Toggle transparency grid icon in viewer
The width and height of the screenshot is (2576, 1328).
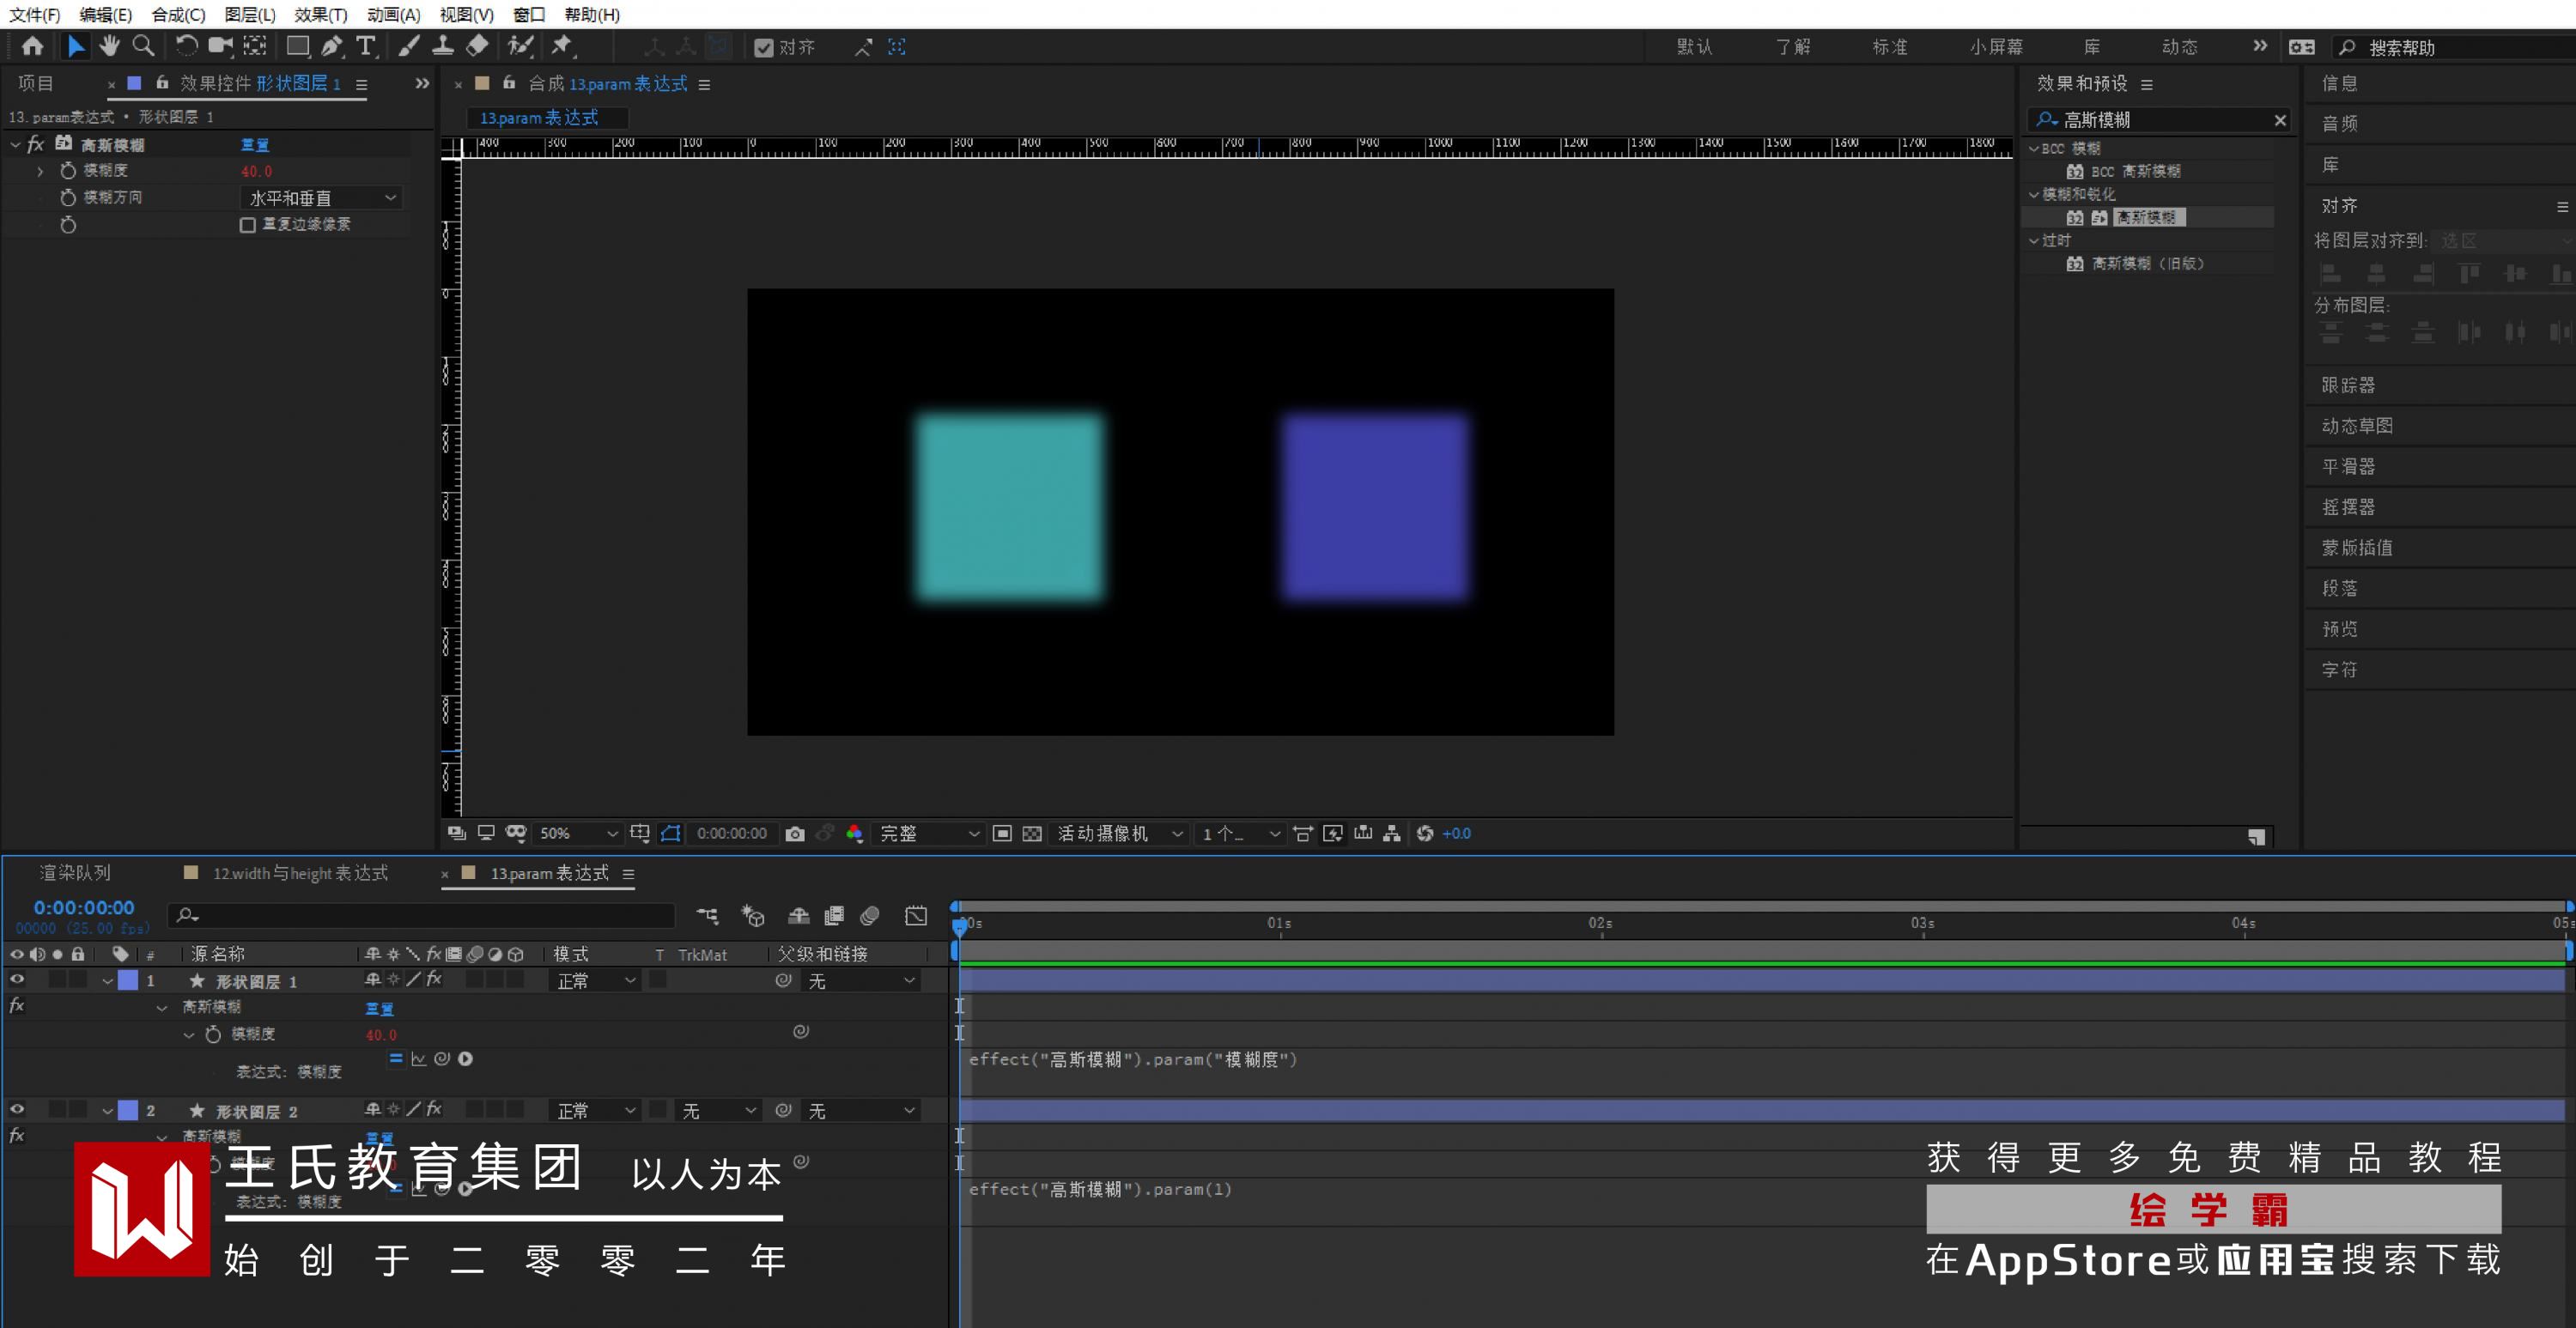tap(1032, 834)
